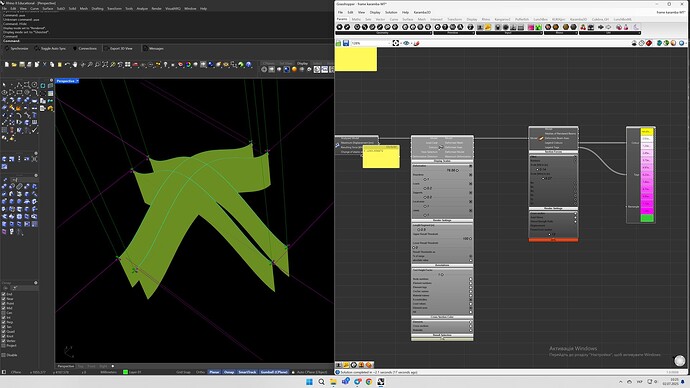Open Rhino Analyze menu
Viewport: 690px width, 388px height.
coord(142,8)
